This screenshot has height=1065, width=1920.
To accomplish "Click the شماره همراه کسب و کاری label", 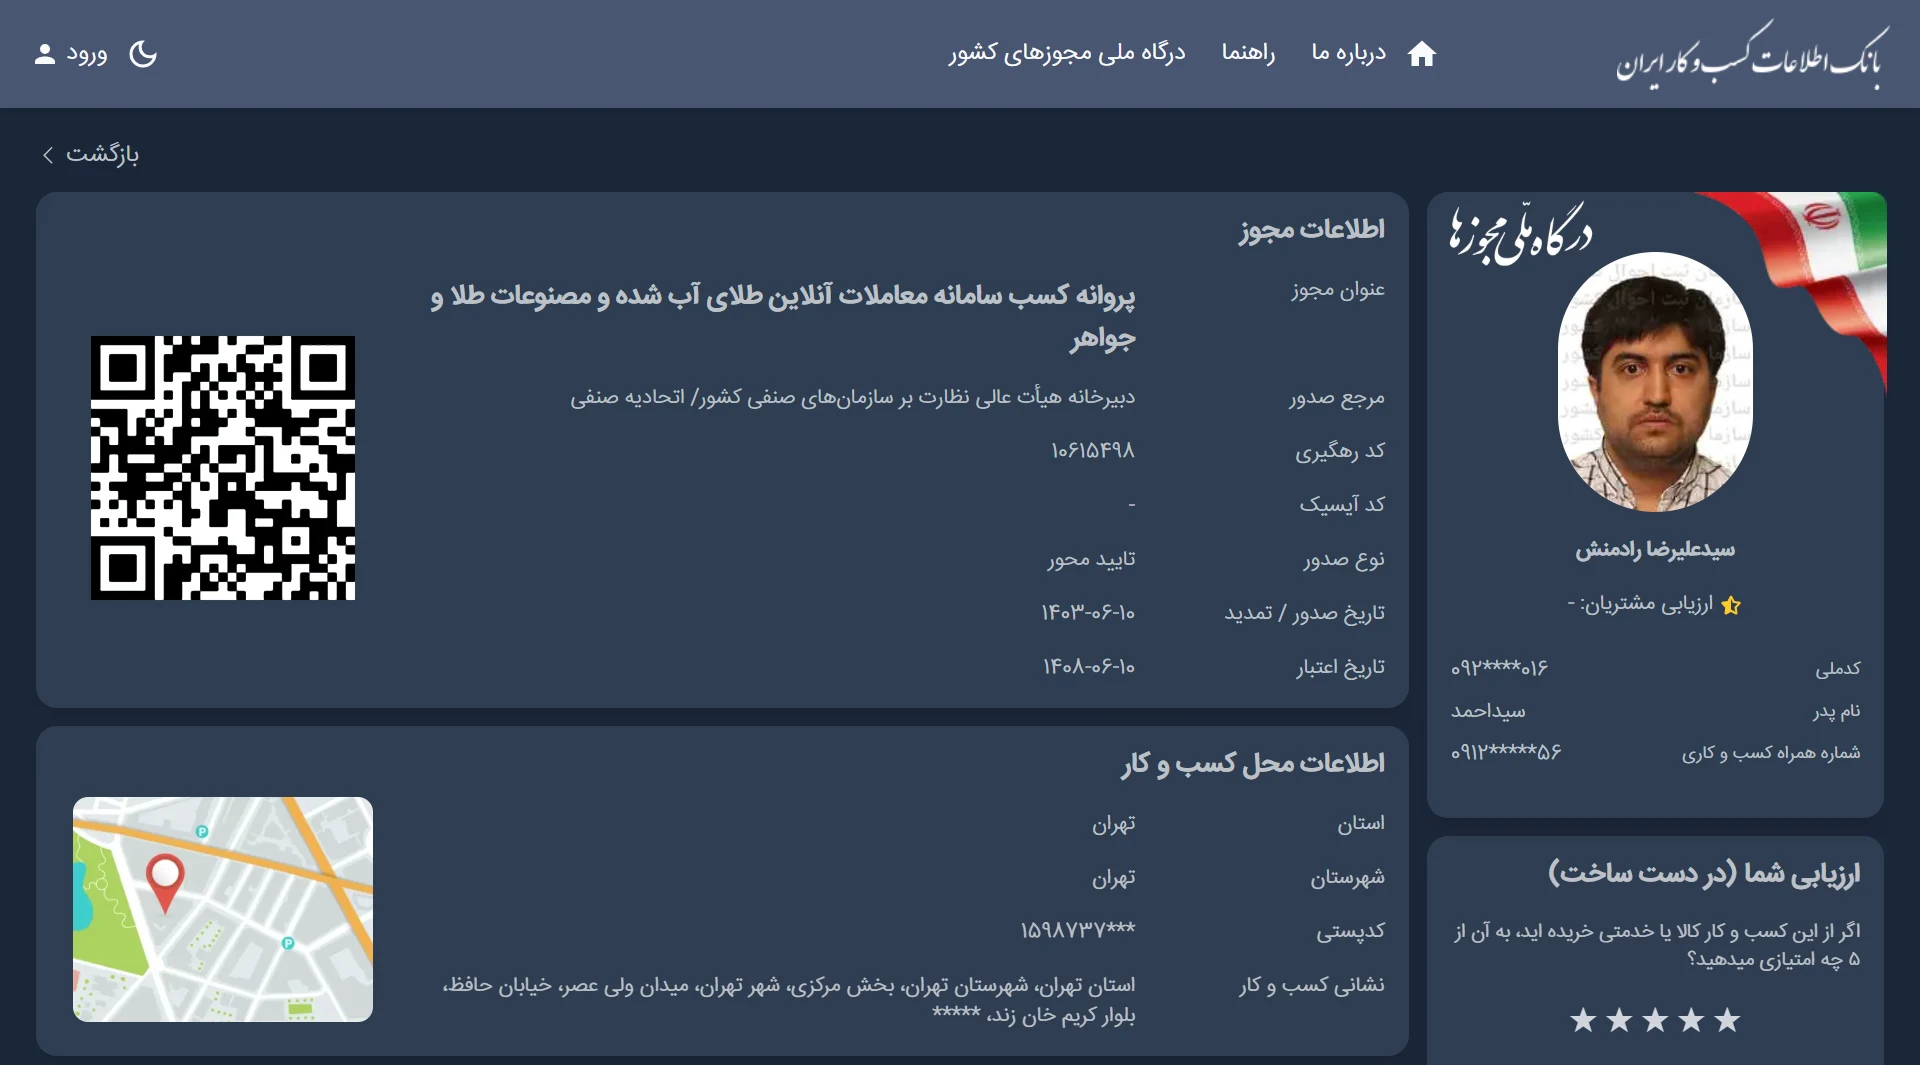I will [1771, 752].
